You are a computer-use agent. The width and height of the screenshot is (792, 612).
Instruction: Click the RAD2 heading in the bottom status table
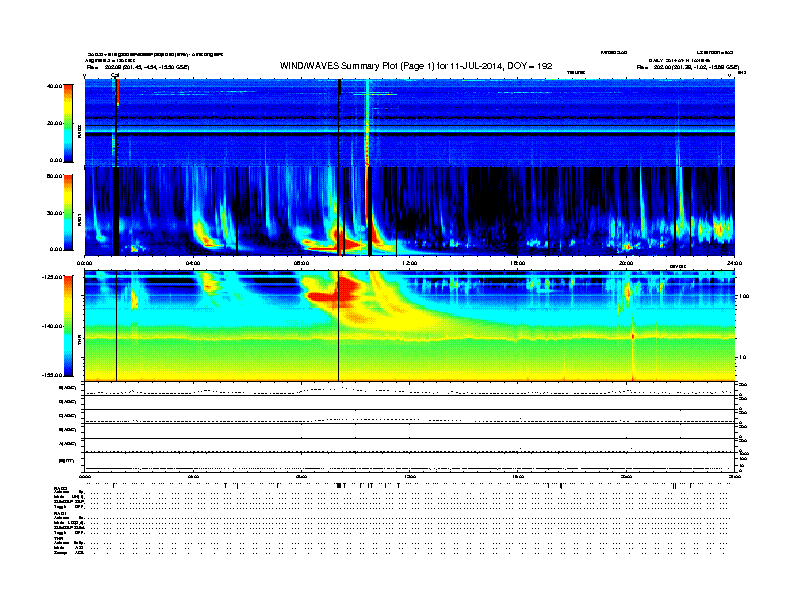click(60, 489)
